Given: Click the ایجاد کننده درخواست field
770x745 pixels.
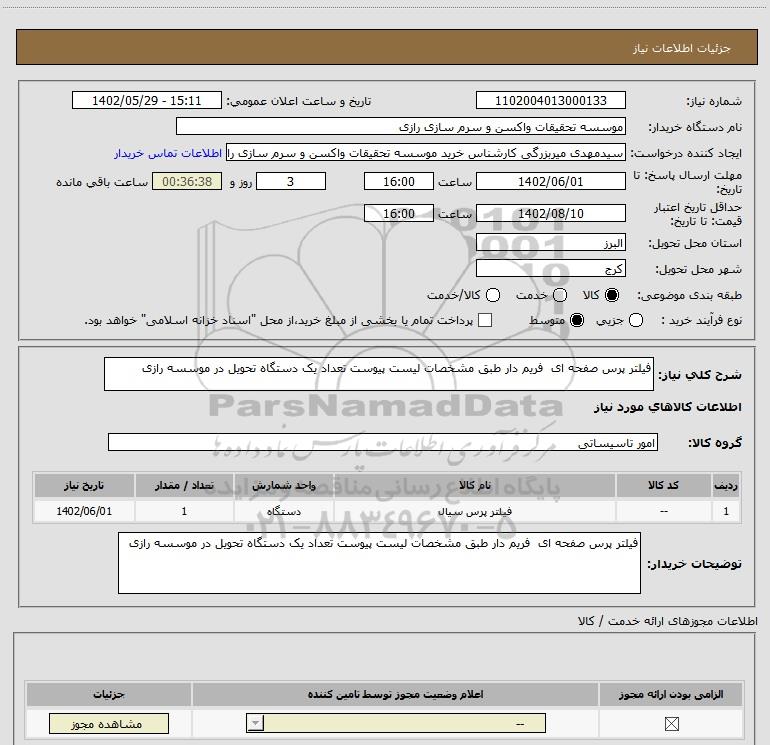Looking at the screenshot, I should (426, 153).
